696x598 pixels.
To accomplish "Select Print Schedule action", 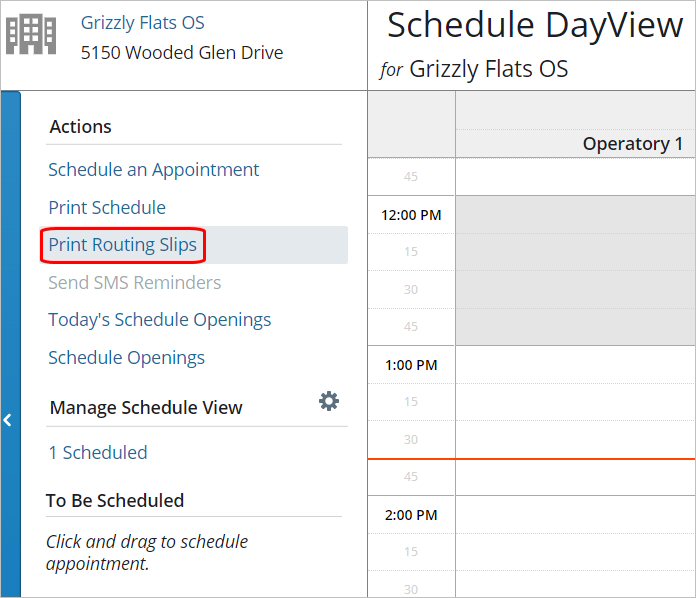I will click(107, 208).
